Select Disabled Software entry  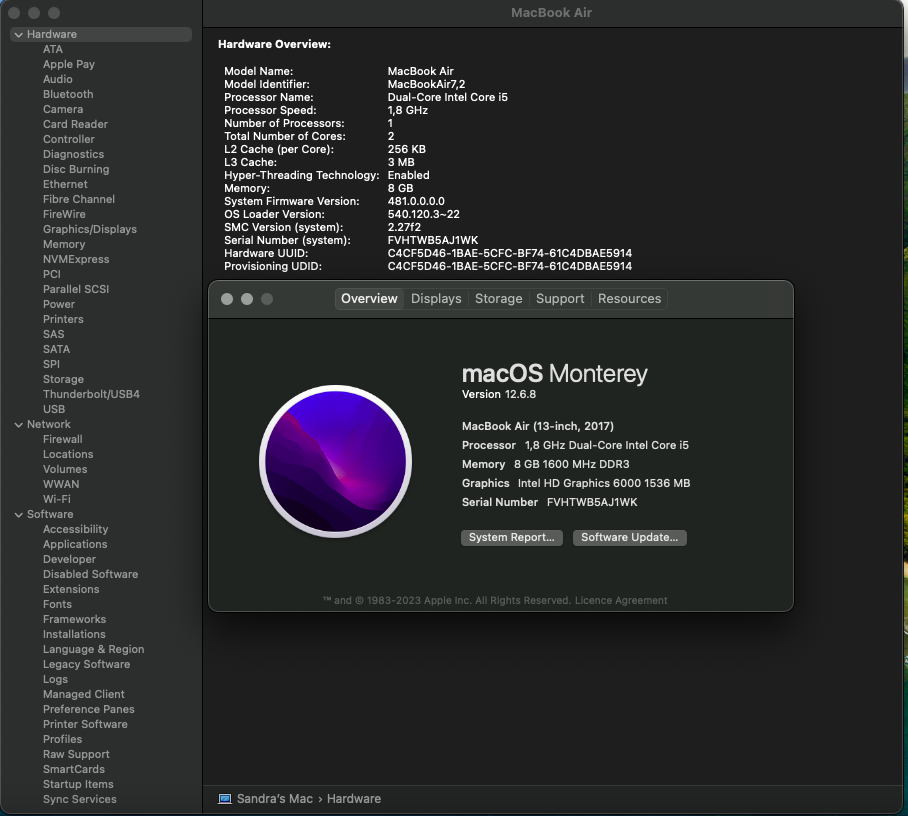(90, 575)
